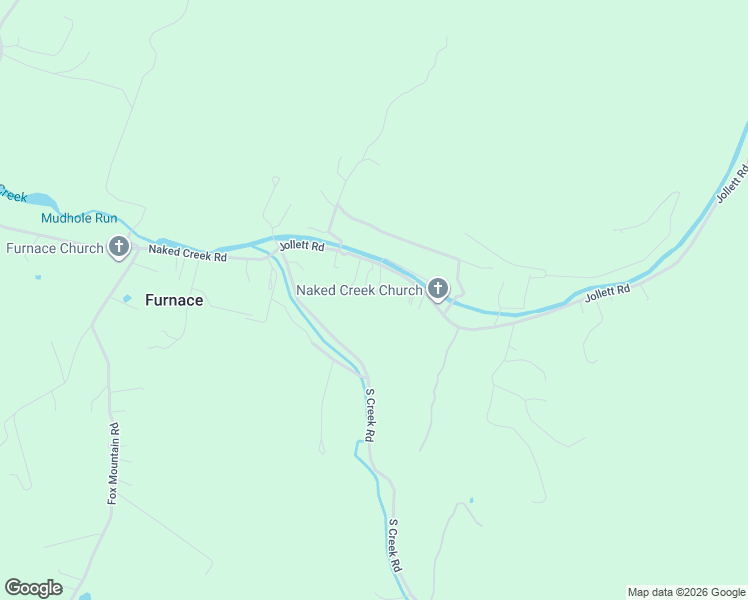Click the small pond beside Furnace label

click(127, 299)
